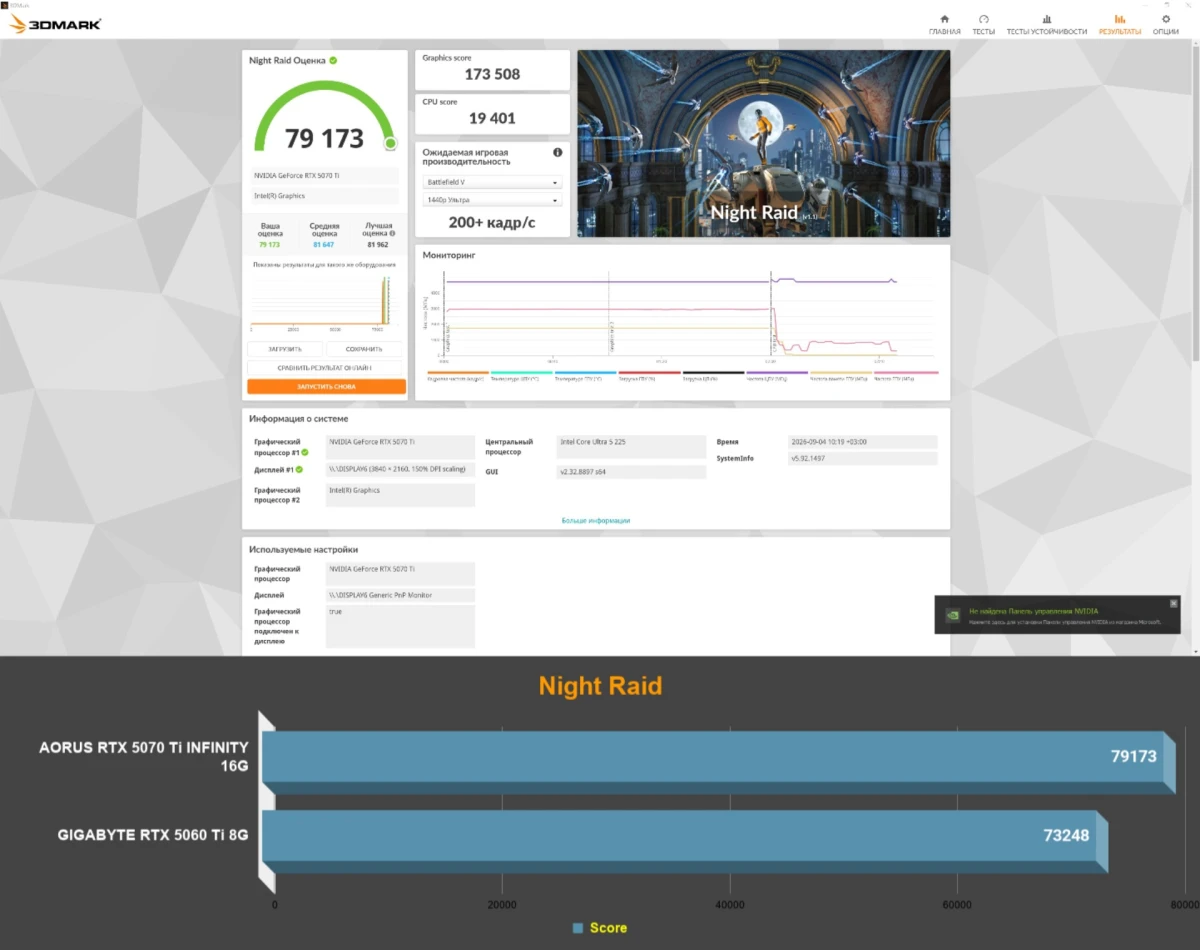Click the SystemInfo version v5.92.1497
1200x950 pixels.
click(863, 459)
